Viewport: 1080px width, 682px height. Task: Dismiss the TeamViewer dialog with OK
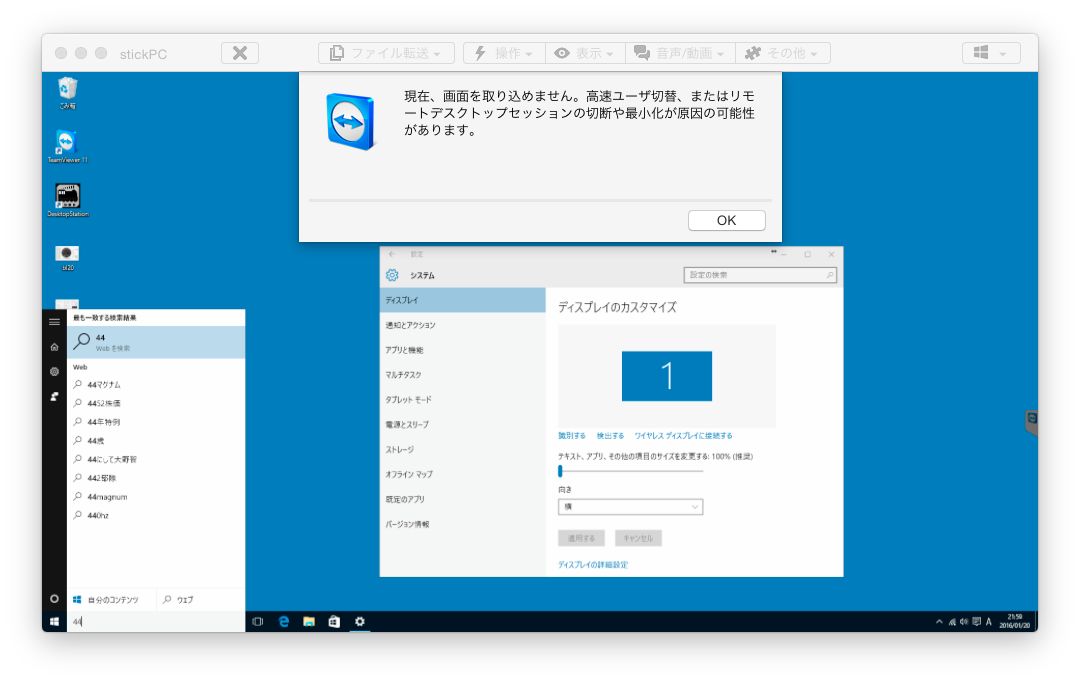coord(727,220)
